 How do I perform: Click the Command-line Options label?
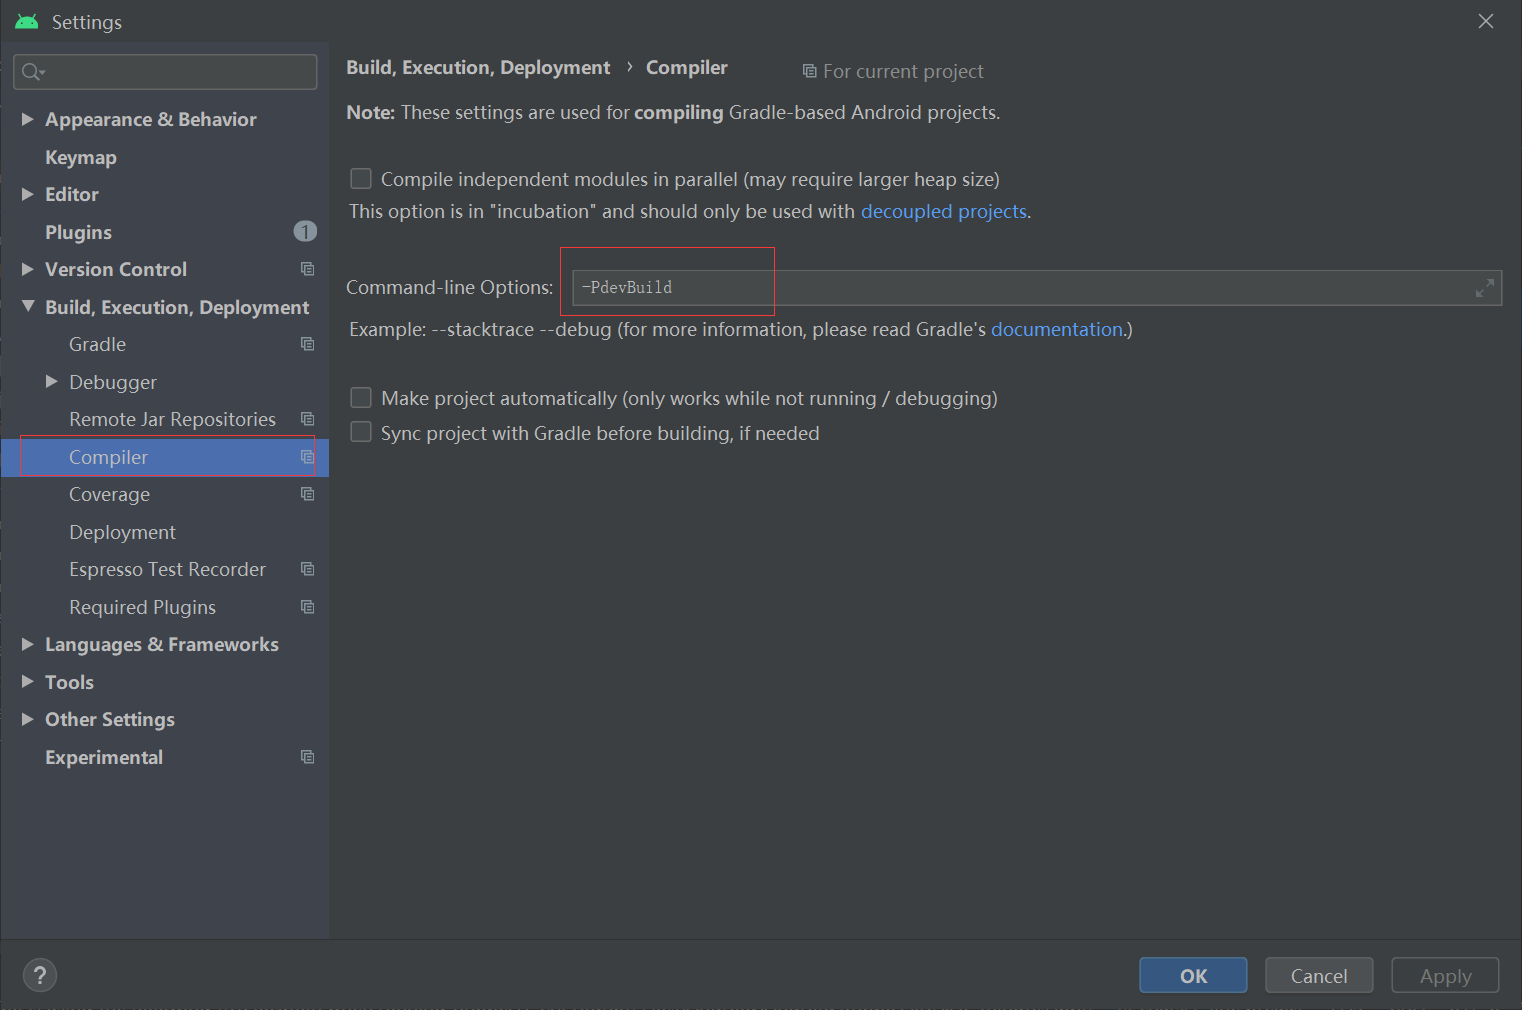click(x=449, y=287)
